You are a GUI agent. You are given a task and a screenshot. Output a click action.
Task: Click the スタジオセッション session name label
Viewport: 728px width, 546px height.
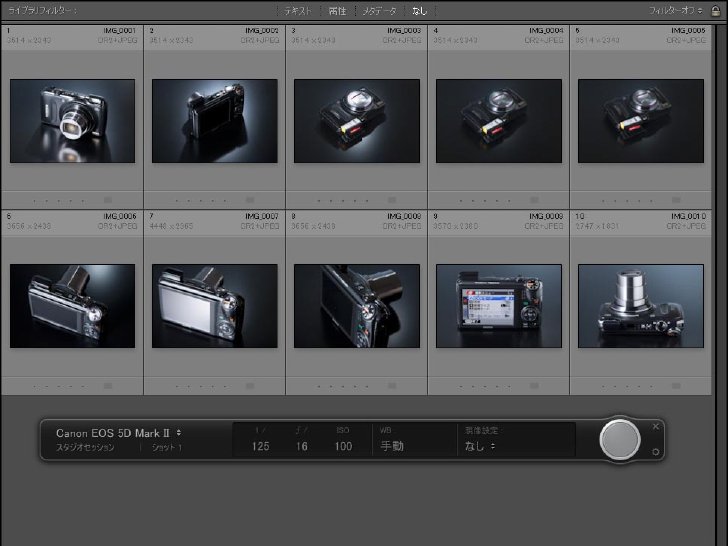pyautogui.click(x=85, y=448)
